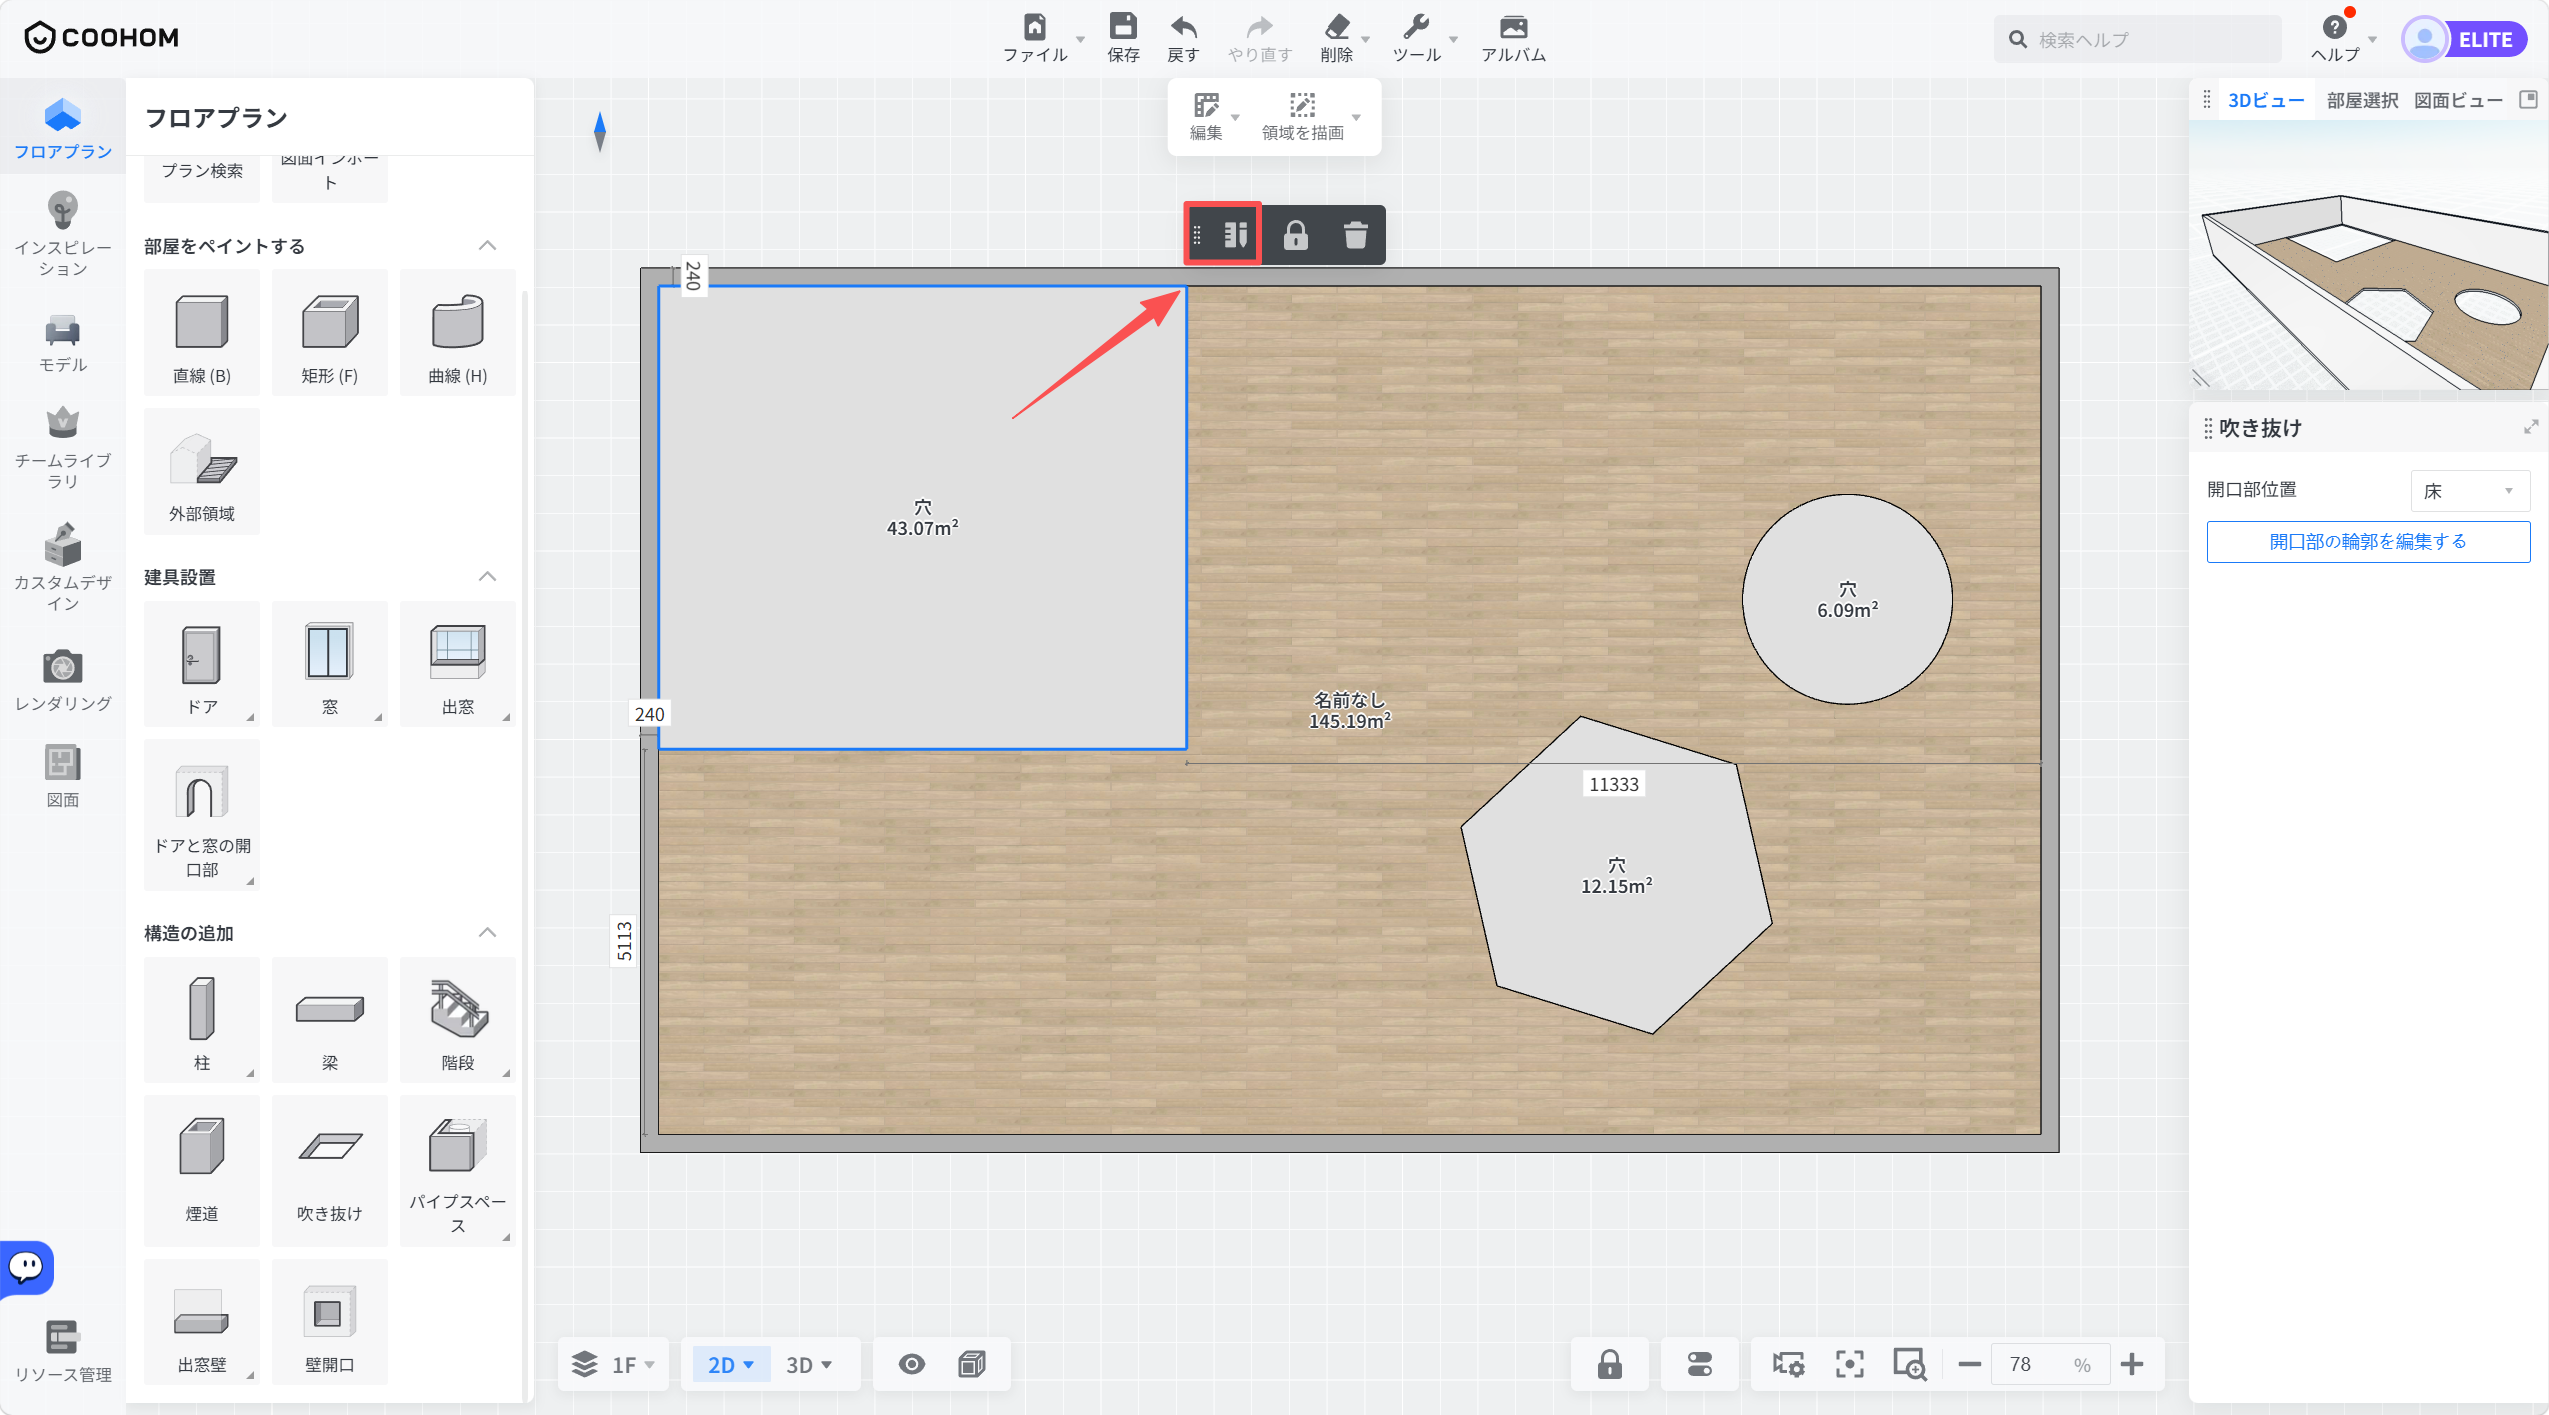Add a 柱 column structure
Image resolution: width=2549 pixels, height=1415 pixels.
tap(202, 1020)
